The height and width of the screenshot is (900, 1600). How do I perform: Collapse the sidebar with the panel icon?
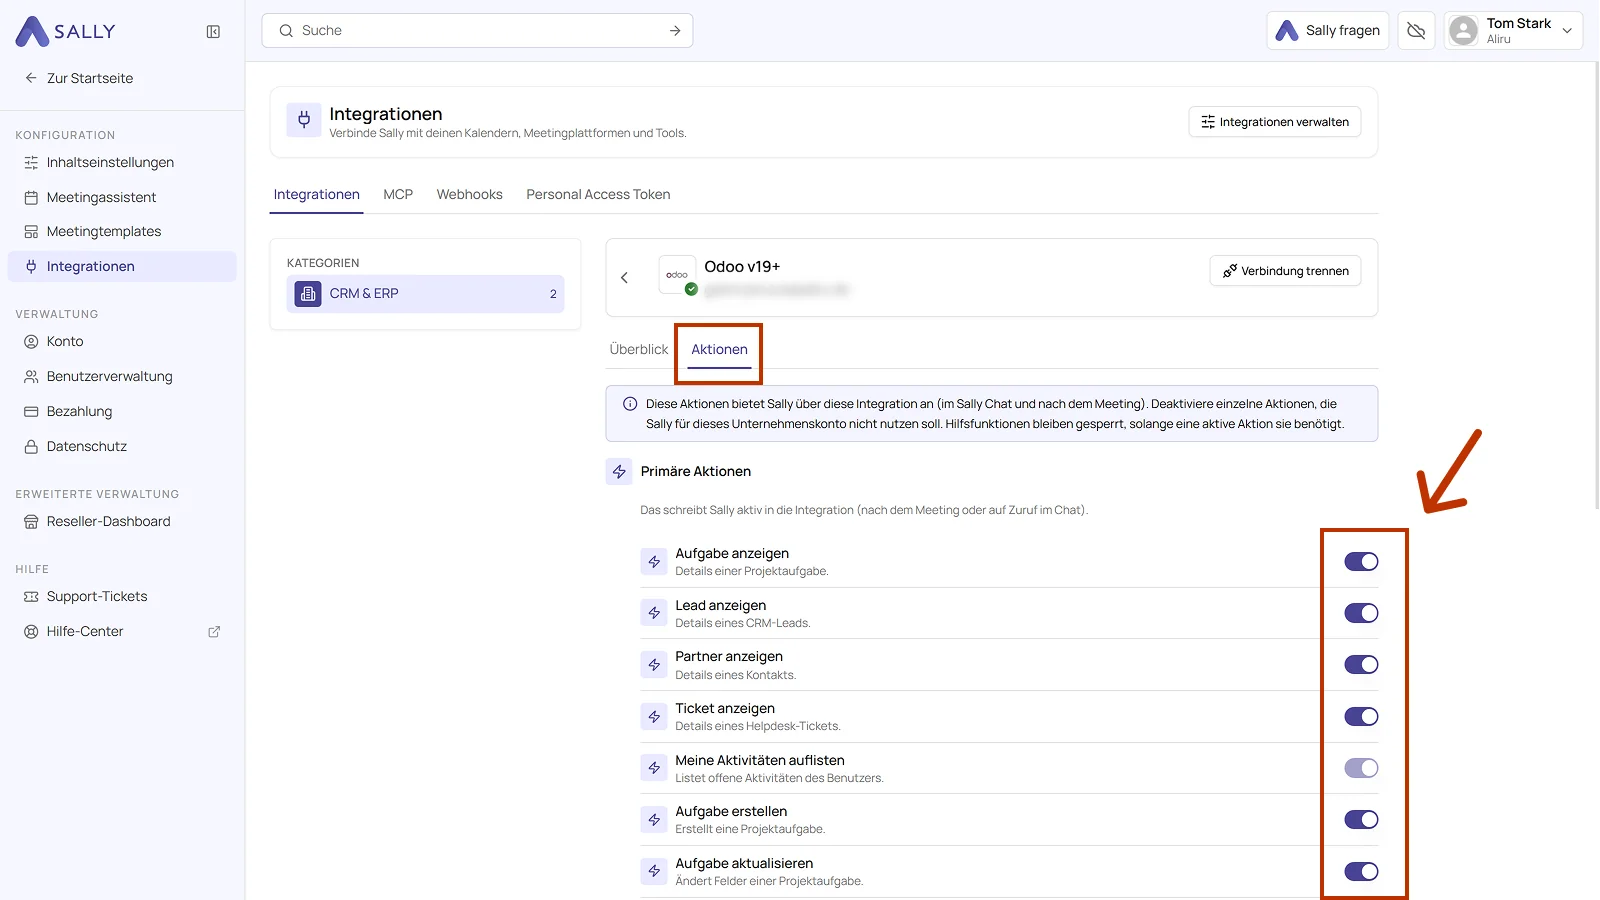tap(213, 32)
